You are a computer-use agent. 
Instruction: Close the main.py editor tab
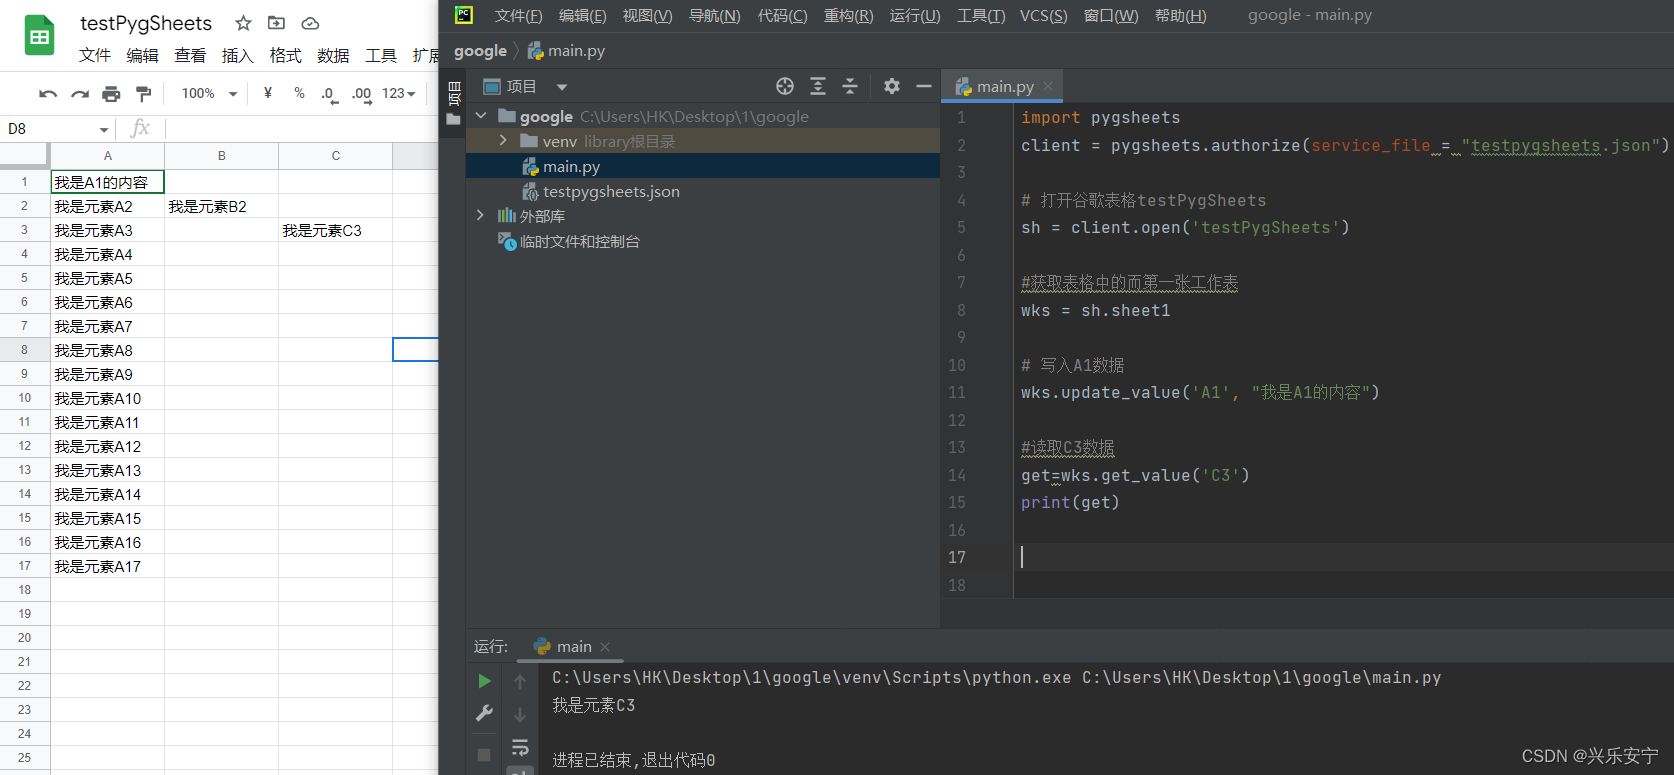click(x=1048, y=87)
